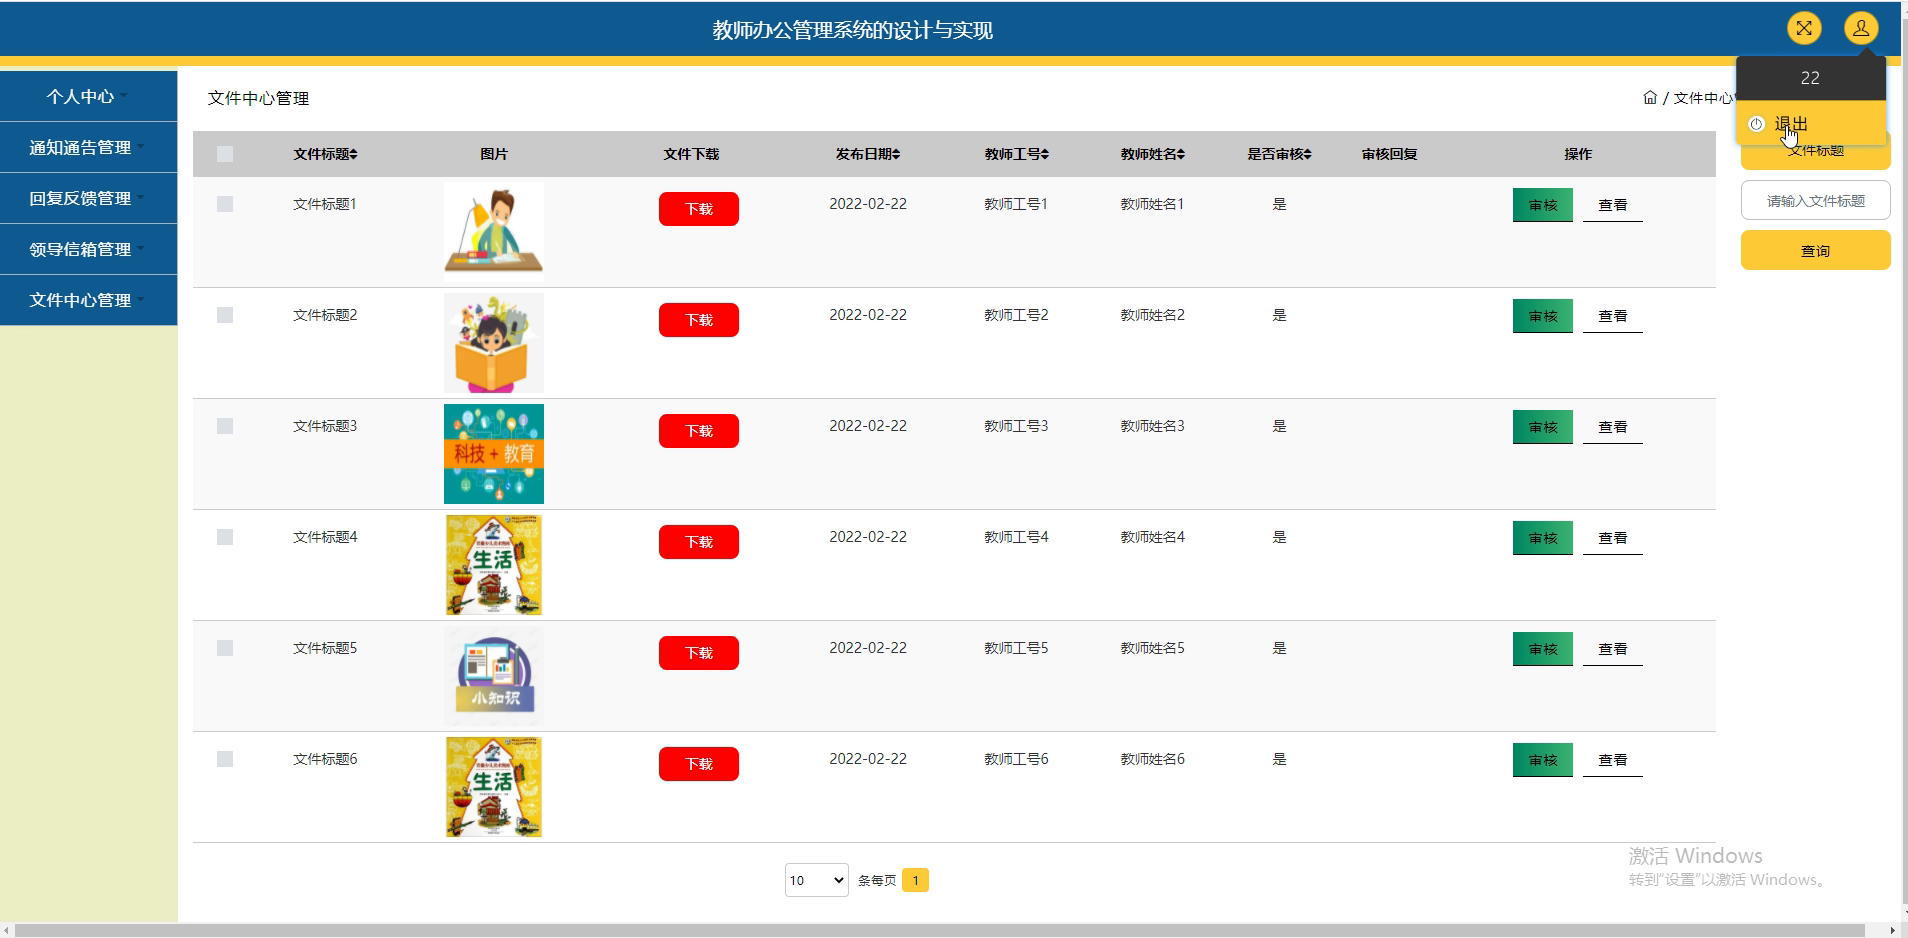The height and width of the screenshot is (938, 1908).
Task: Open the 生活 thumbnail of 文件标题4
Action: pos(494,565)
